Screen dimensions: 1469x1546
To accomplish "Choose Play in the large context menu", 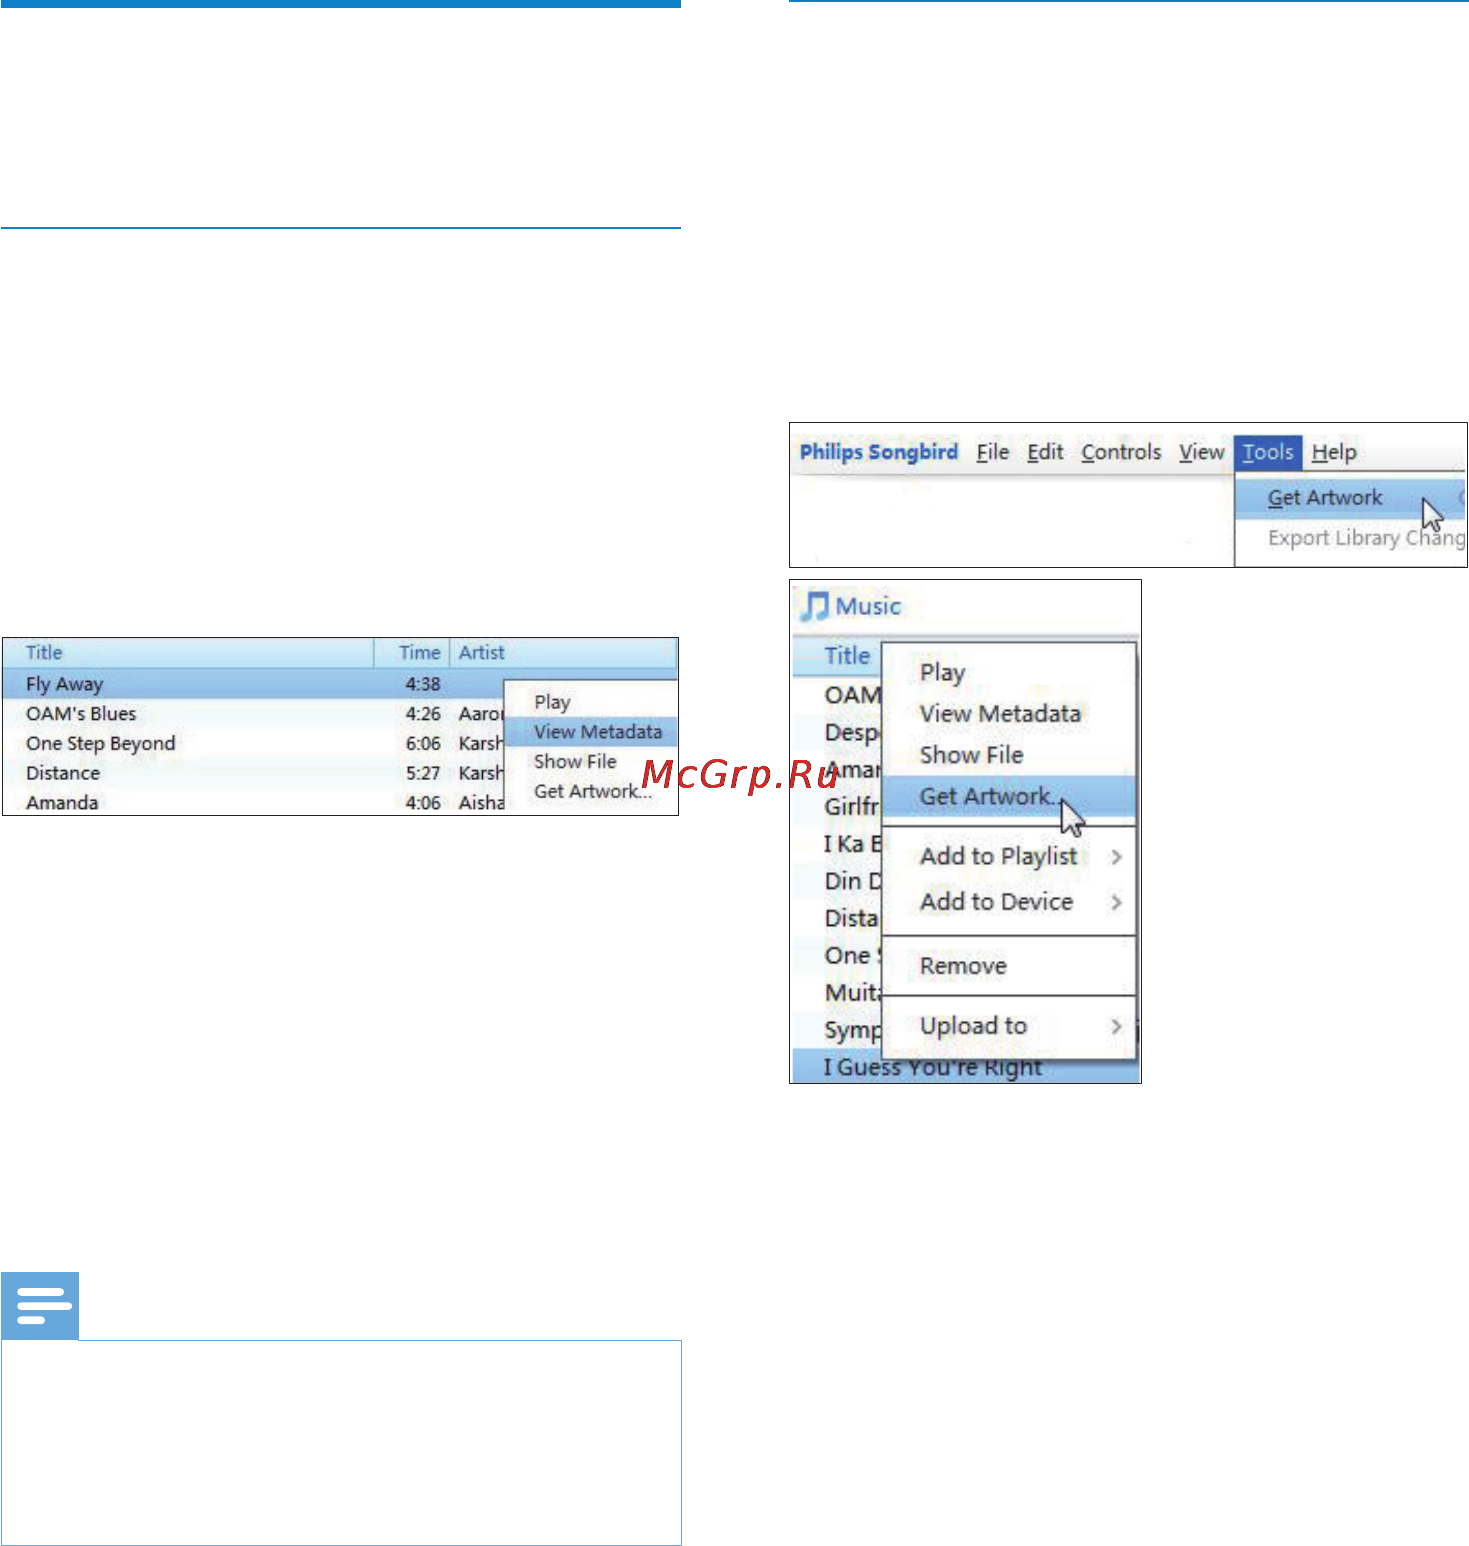I will click(x=942, y=672).
